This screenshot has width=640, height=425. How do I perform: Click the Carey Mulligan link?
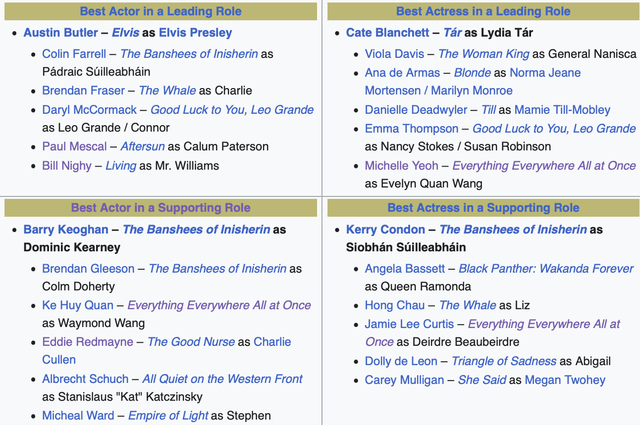[404, 380]
